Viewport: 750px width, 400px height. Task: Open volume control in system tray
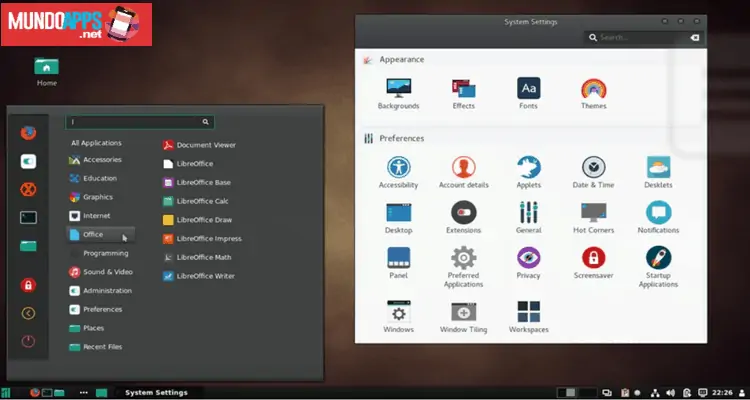pyautogui.click(x=671, y=392)
